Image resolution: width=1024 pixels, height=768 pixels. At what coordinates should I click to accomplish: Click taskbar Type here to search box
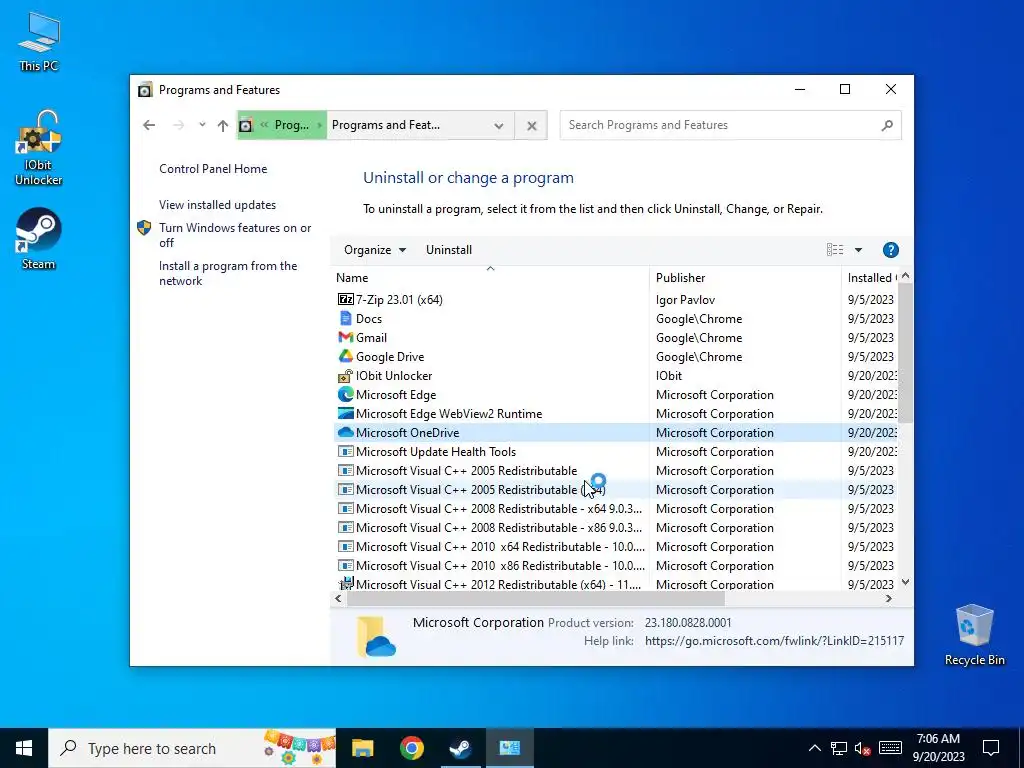coord(192,748)
